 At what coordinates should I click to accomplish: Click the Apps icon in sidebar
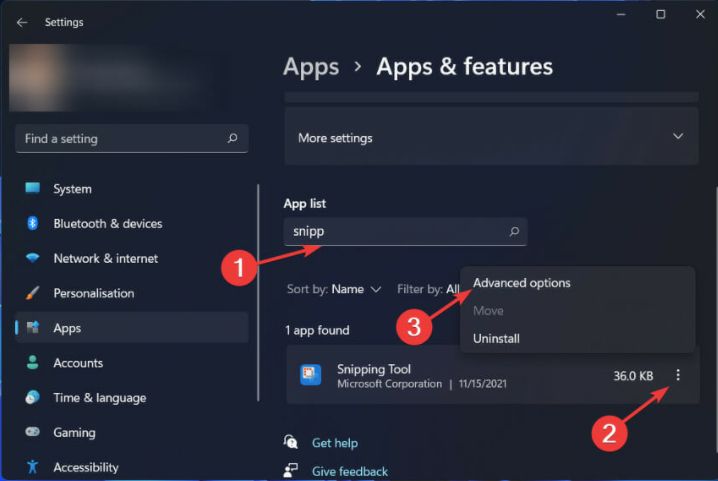point(33,328)
